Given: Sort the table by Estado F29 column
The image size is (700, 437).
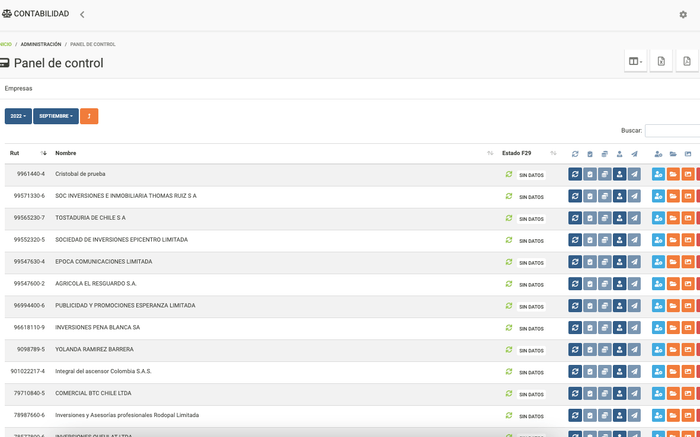Looking at the screenshot, I should 553,153.
